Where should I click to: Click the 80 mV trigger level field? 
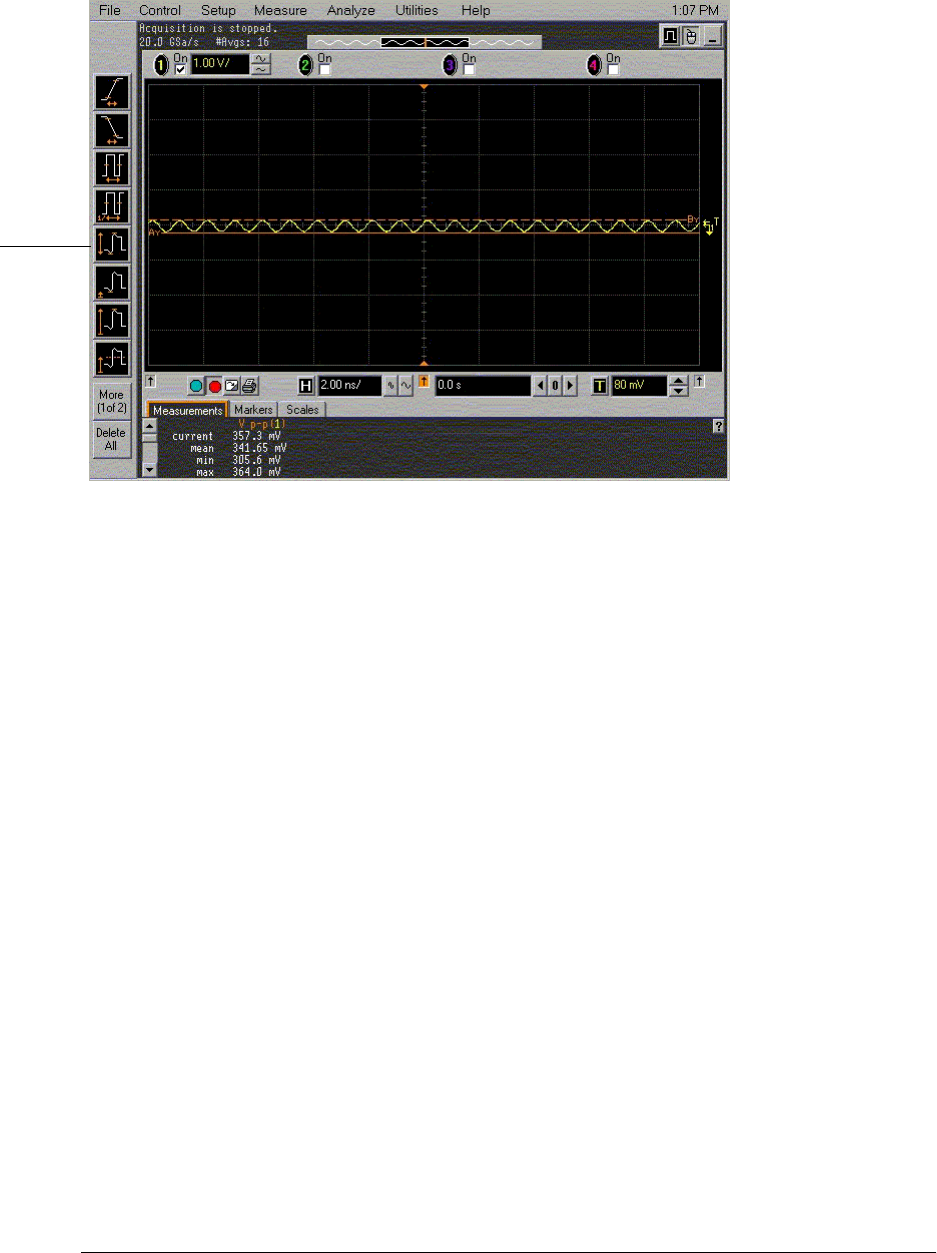click(x=638, y=386)
